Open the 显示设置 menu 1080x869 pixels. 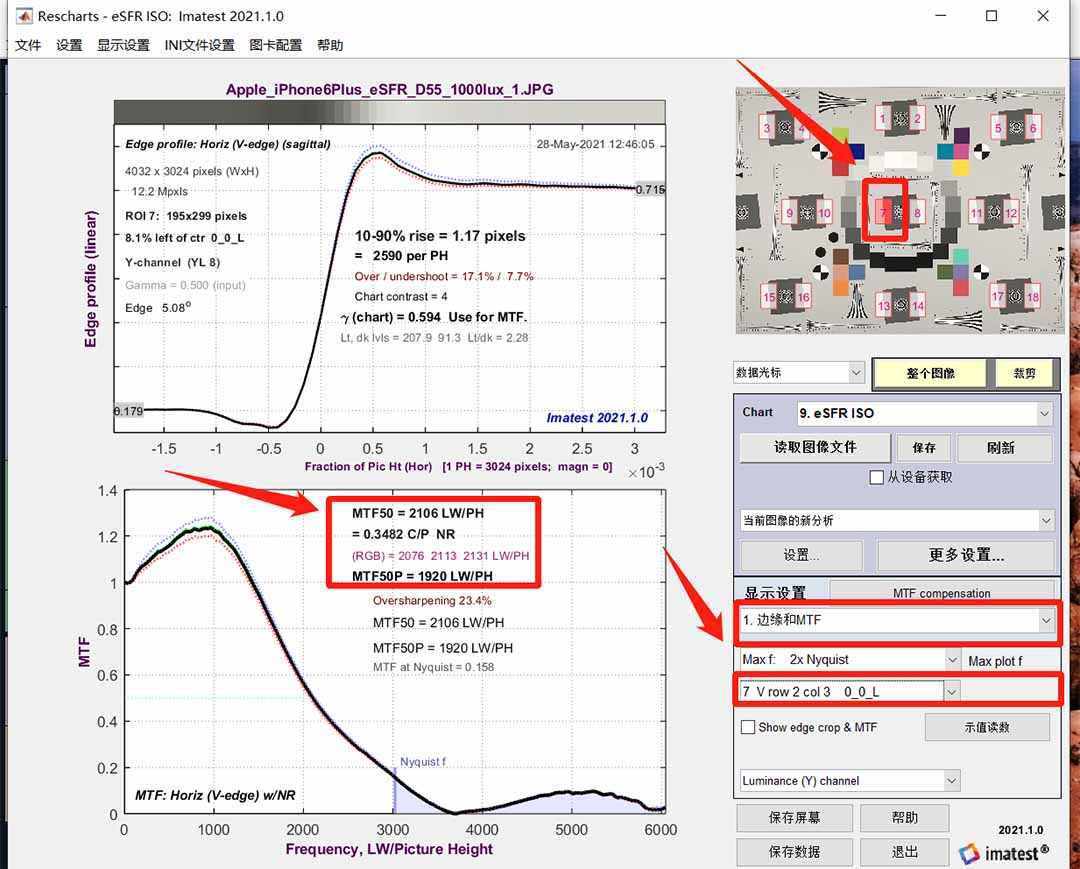point(123,45)
